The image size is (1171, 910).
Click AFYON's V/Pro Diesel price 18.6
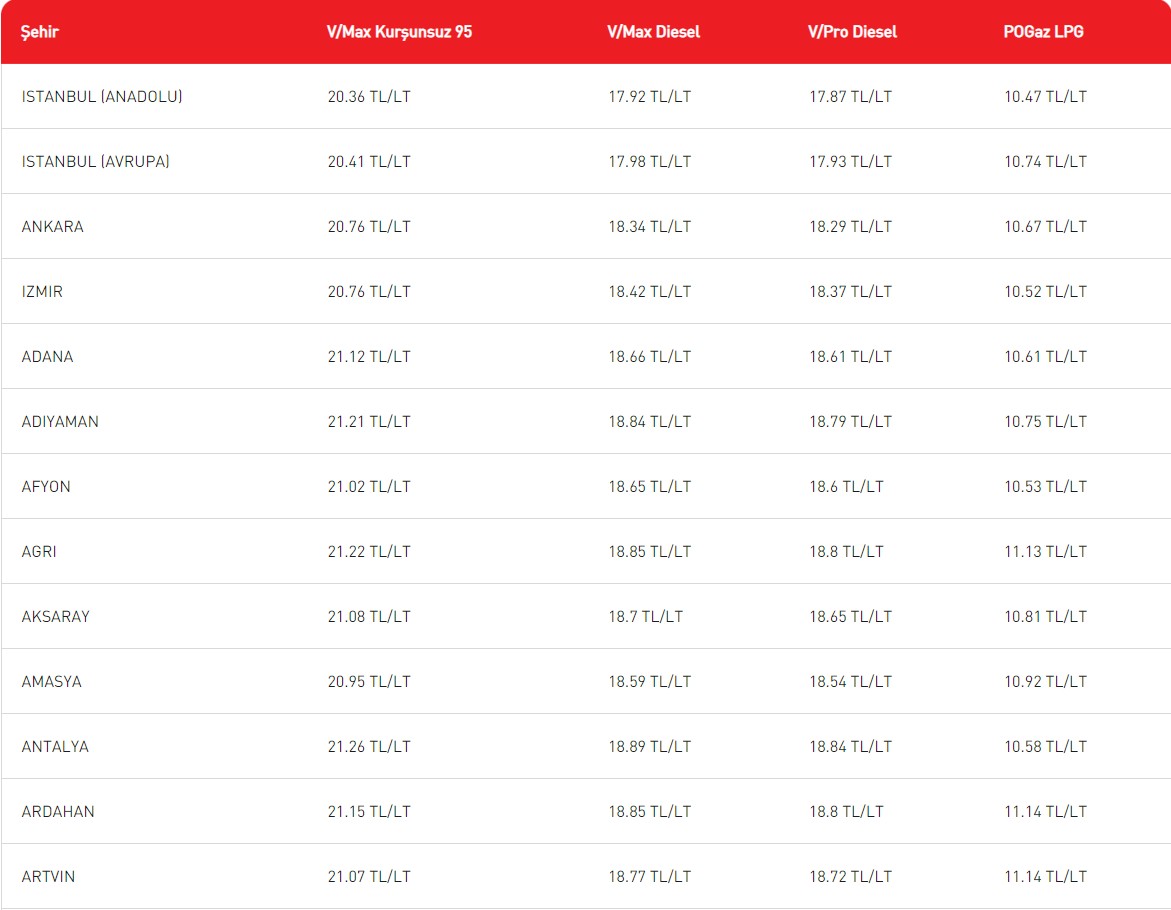tap(846, 487)
